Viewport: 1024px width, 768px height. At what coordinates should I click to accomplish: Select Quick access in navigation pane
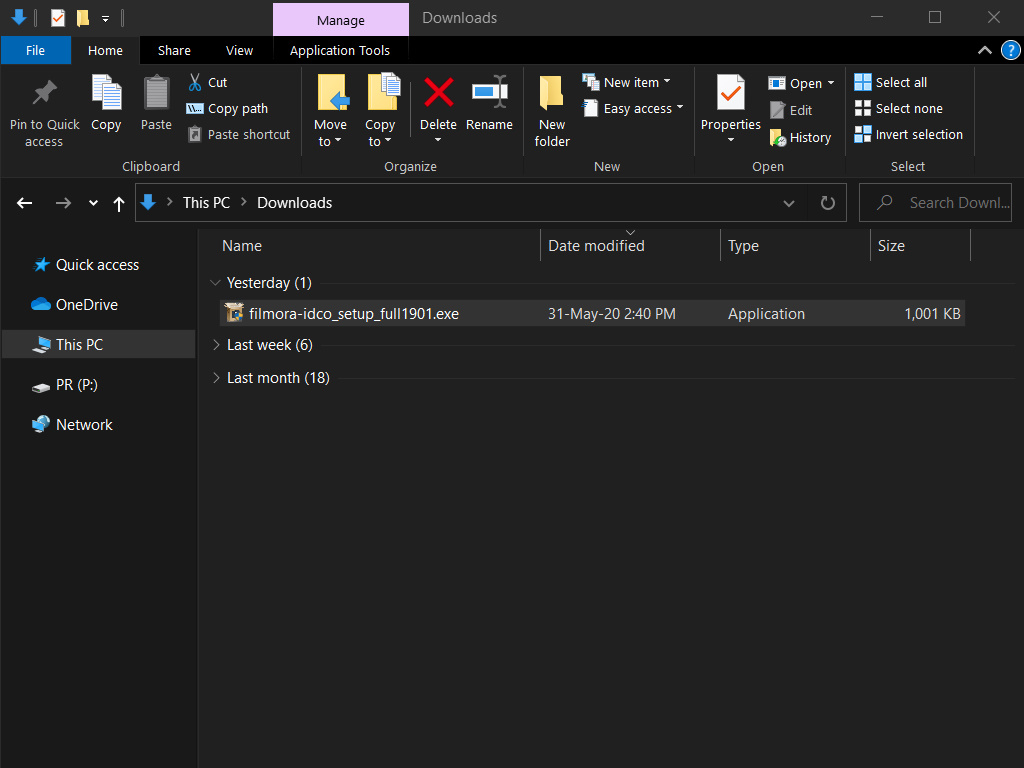97,264
